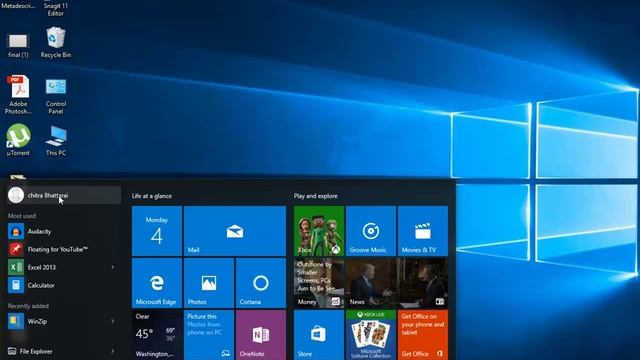The width and height of the screenshot is (640, 360).
Task: Open the Picture this phone companion tile
Action: [x=209, y=335]
